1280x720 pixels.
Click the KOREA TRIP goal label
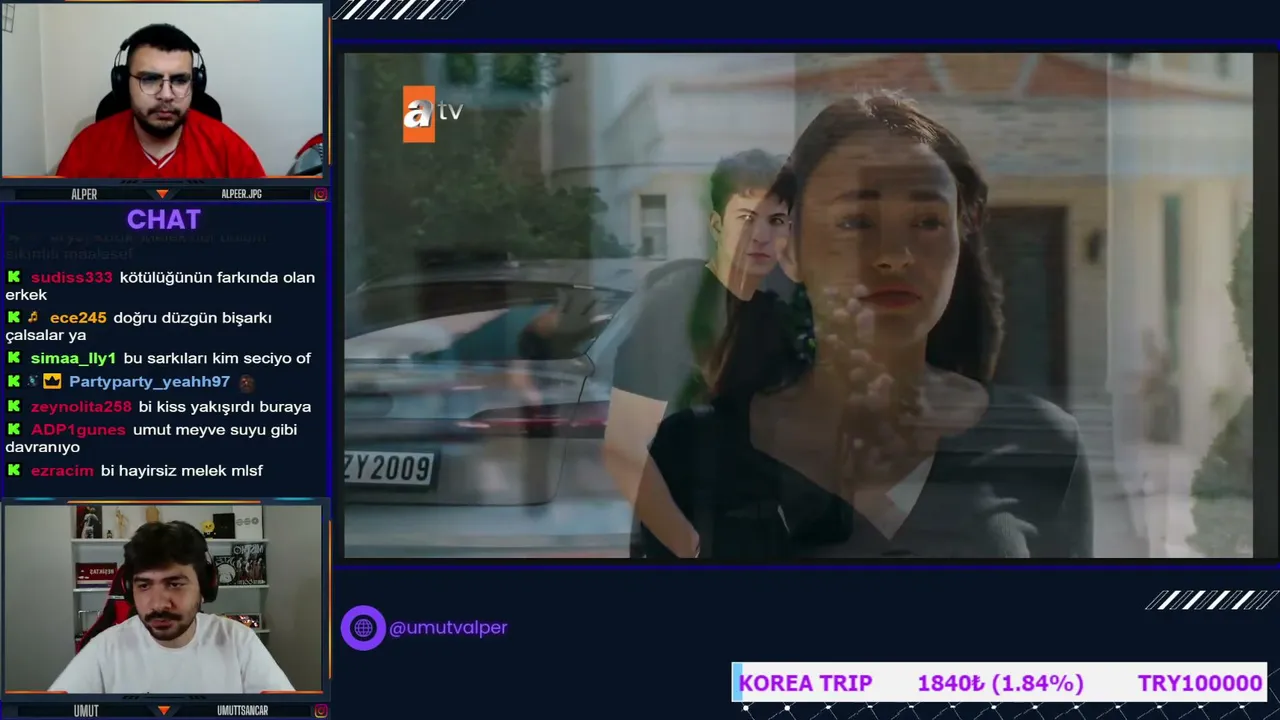click(x=805, y=683)
